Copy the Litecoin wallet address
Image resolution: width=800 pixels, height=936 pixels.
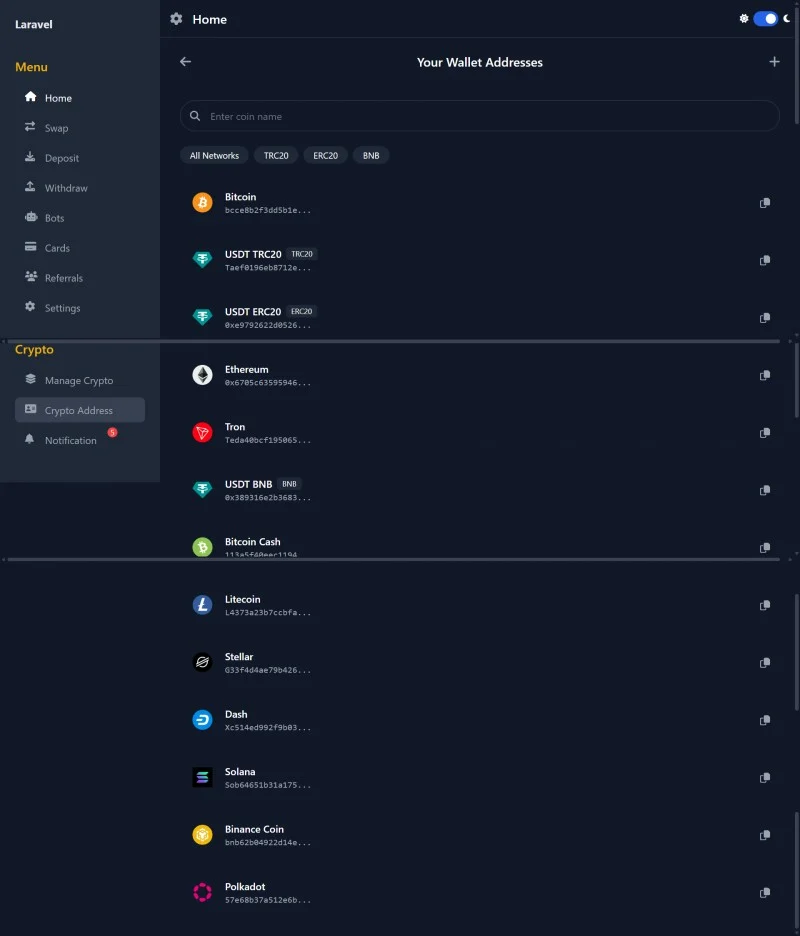point(764,605)
